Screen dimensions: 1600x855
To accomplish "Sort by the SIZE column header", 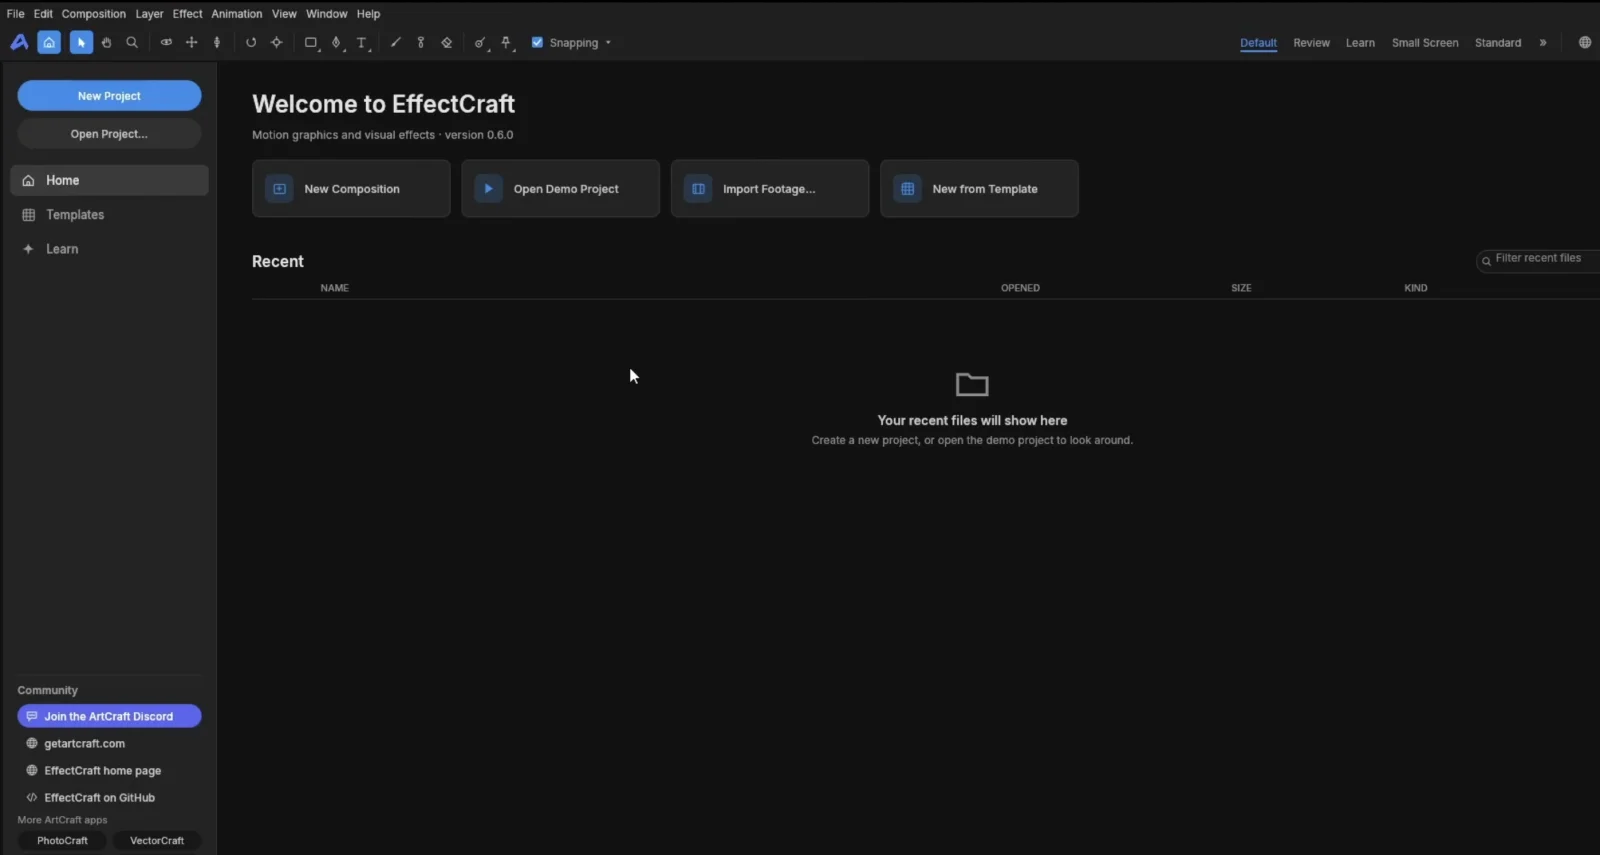I will coord(1241,288).
